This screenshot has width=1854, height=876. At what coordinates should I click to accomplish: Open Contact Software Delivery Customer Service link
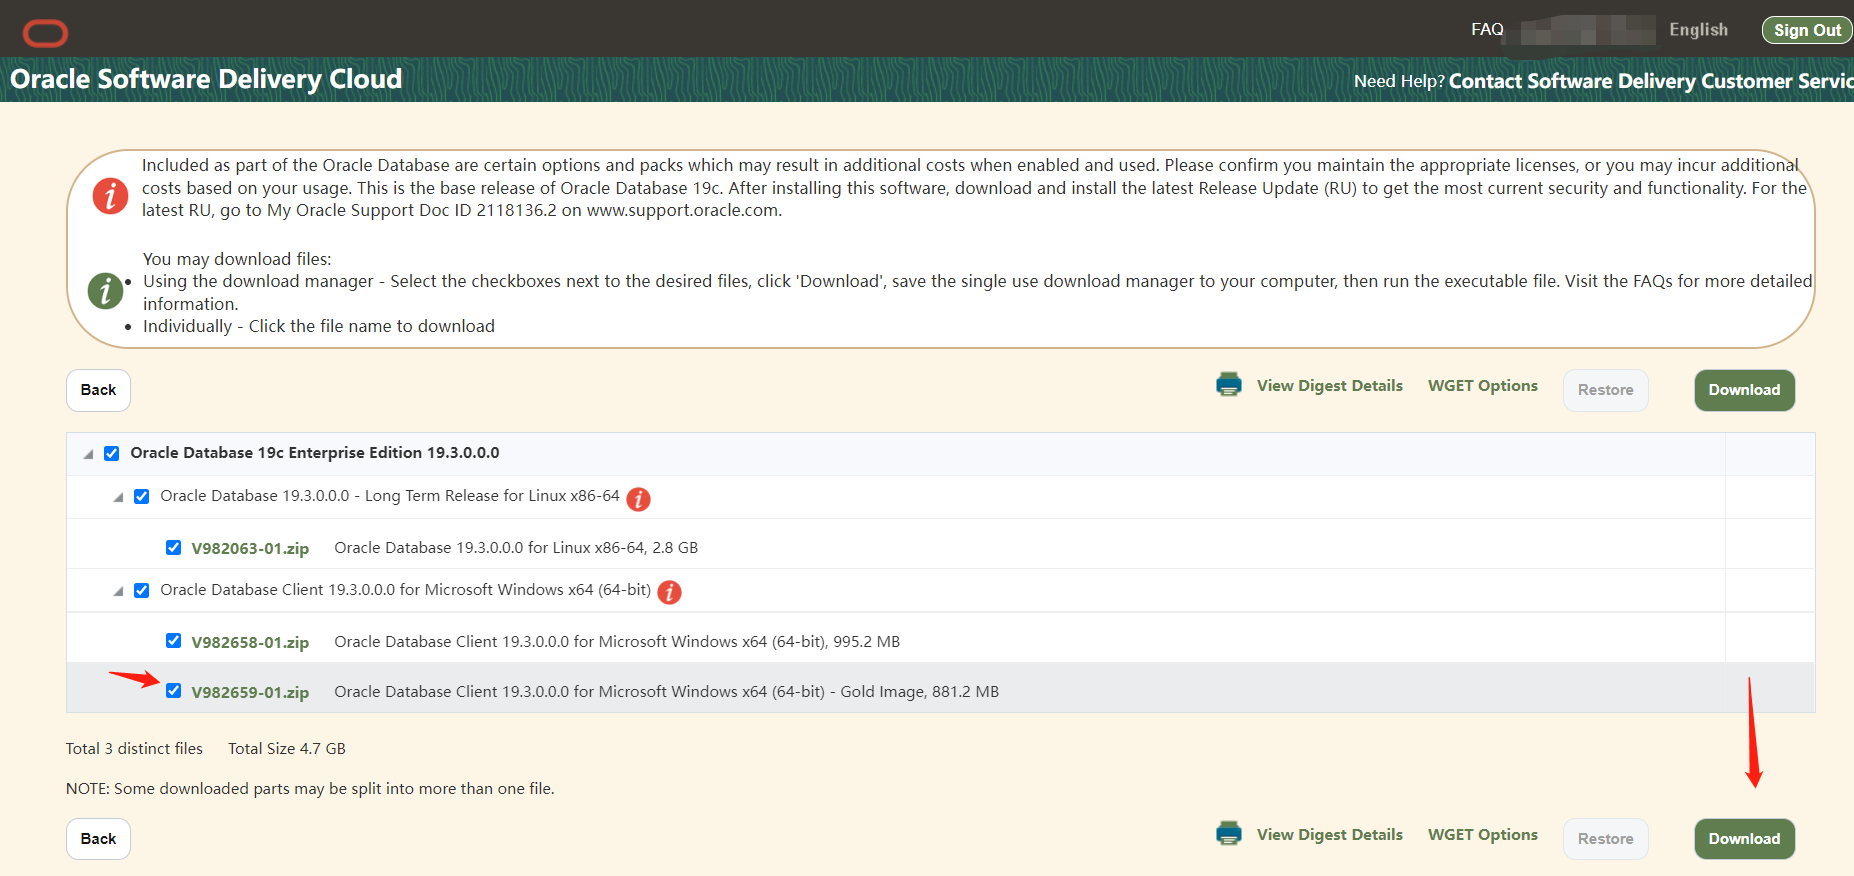[x=1651, y=81]
